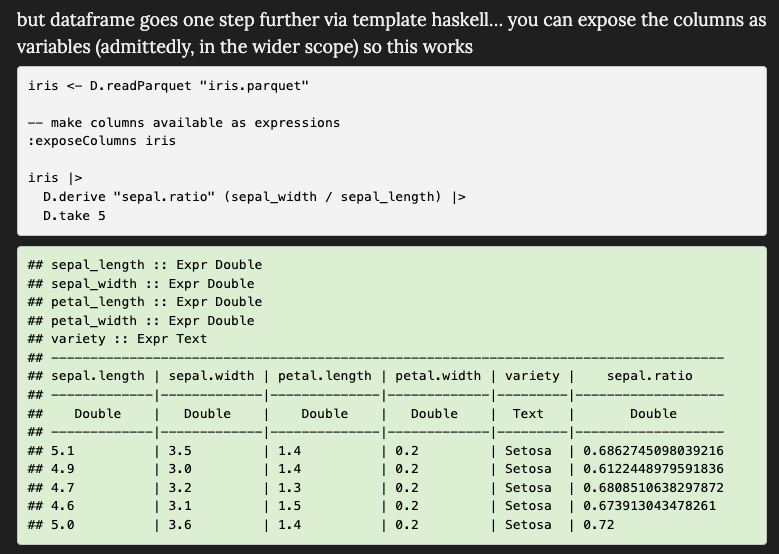The image size is (779, 554).
Task: Click the petal.width table column header
Action: [x=438, y=376]
